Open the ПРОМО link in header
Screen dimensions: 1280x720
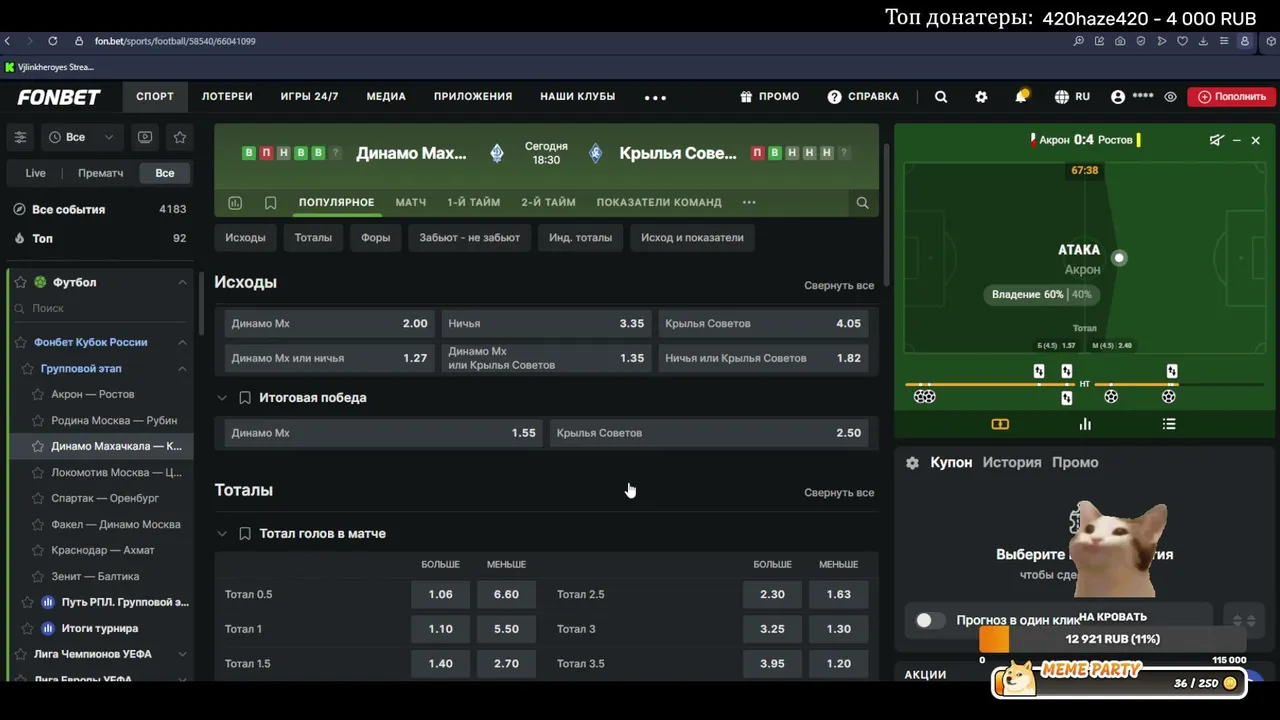tap(769, 97)
